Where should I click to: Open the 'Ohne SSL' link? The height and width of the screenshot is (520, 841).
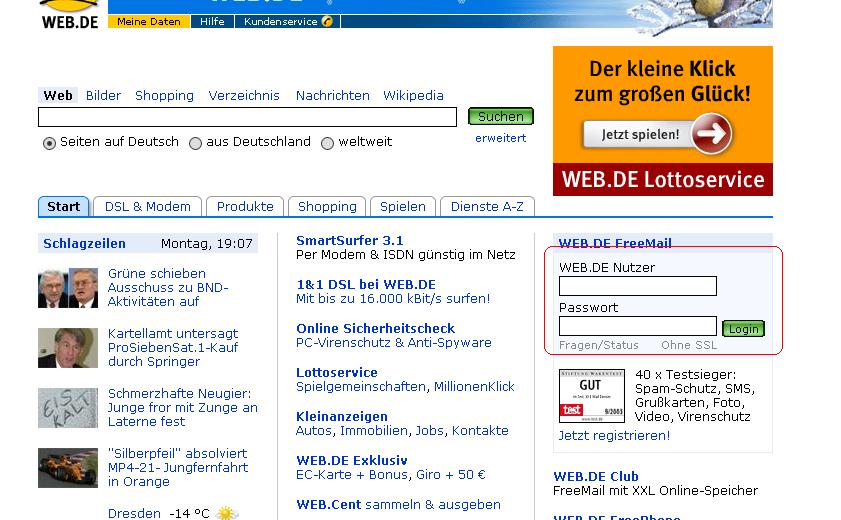tap(689, 345)
